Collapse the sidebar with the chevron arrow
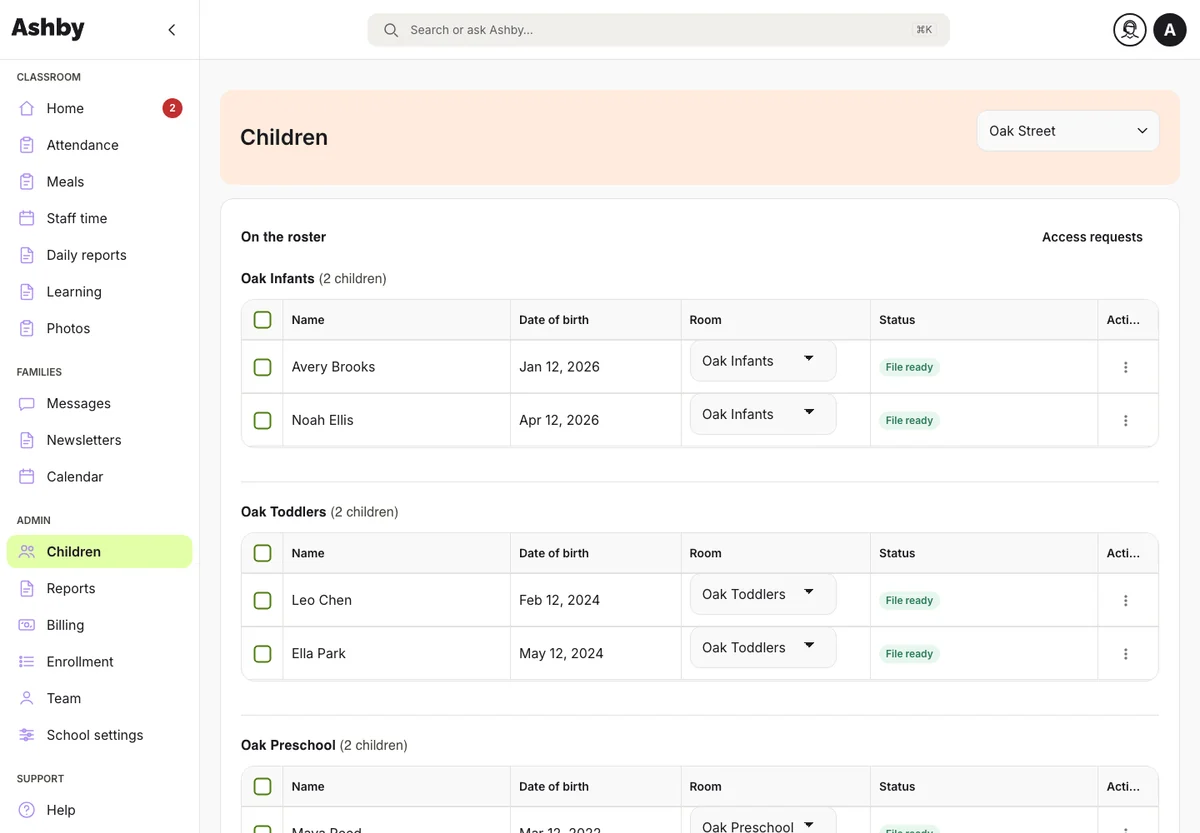Viewport: 1200px width, 833px height. click(172, 30)
